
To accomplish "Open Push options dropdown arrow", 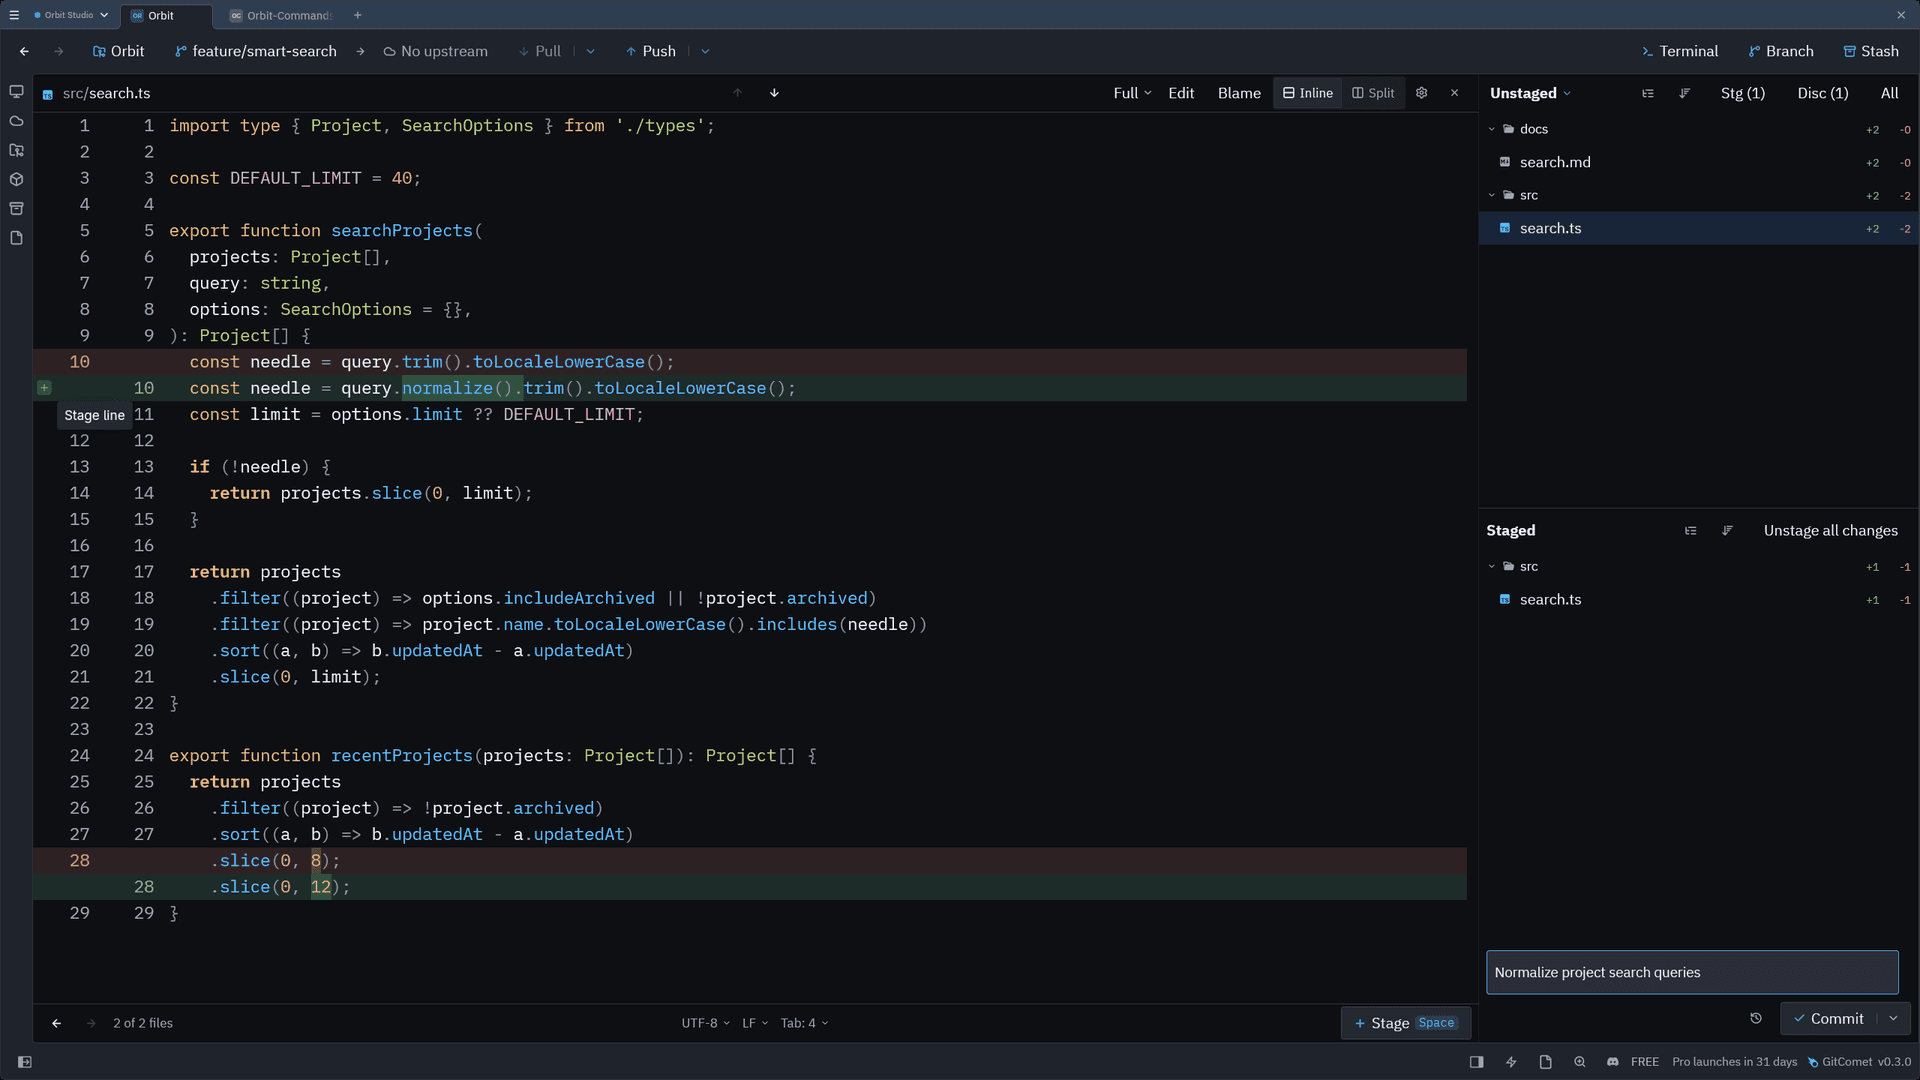I will click(705, 51).
